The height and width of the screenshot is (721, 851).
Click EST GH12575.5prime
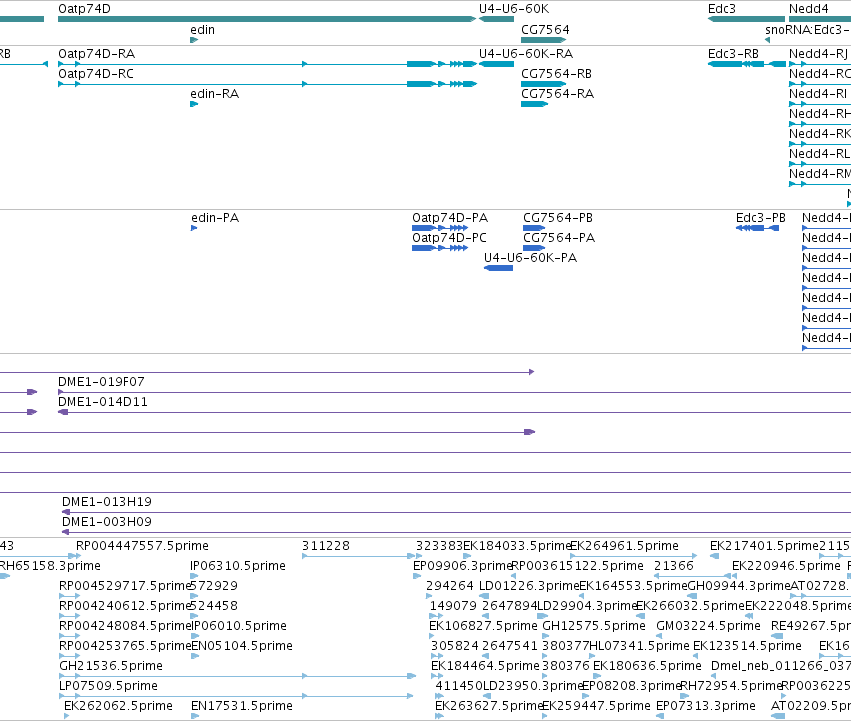[594, 626]
